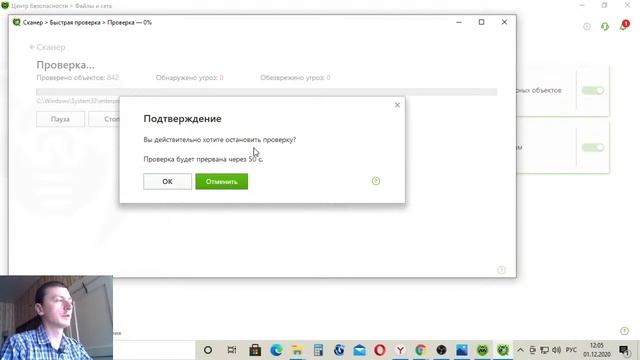Viewport: 640px width, 360px height.
Task: Click the help icon at scanner window bottom
Action: point(501,270)
